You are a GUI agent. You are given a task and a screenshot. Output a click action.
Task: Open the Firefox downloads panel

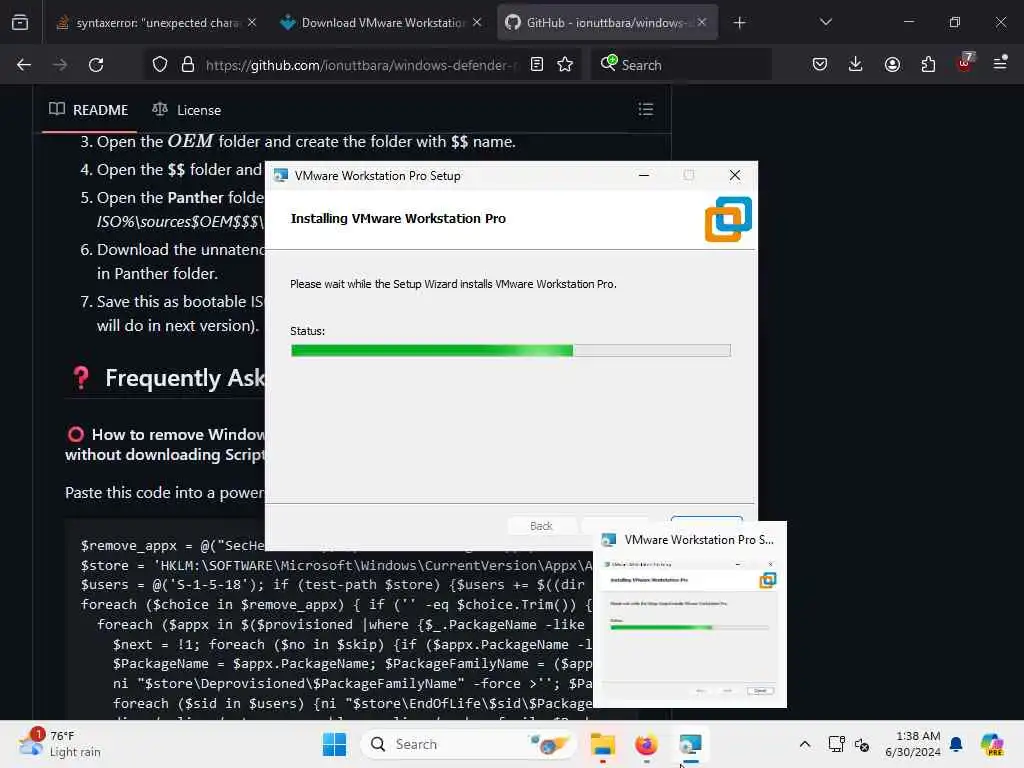pos(856,65)
